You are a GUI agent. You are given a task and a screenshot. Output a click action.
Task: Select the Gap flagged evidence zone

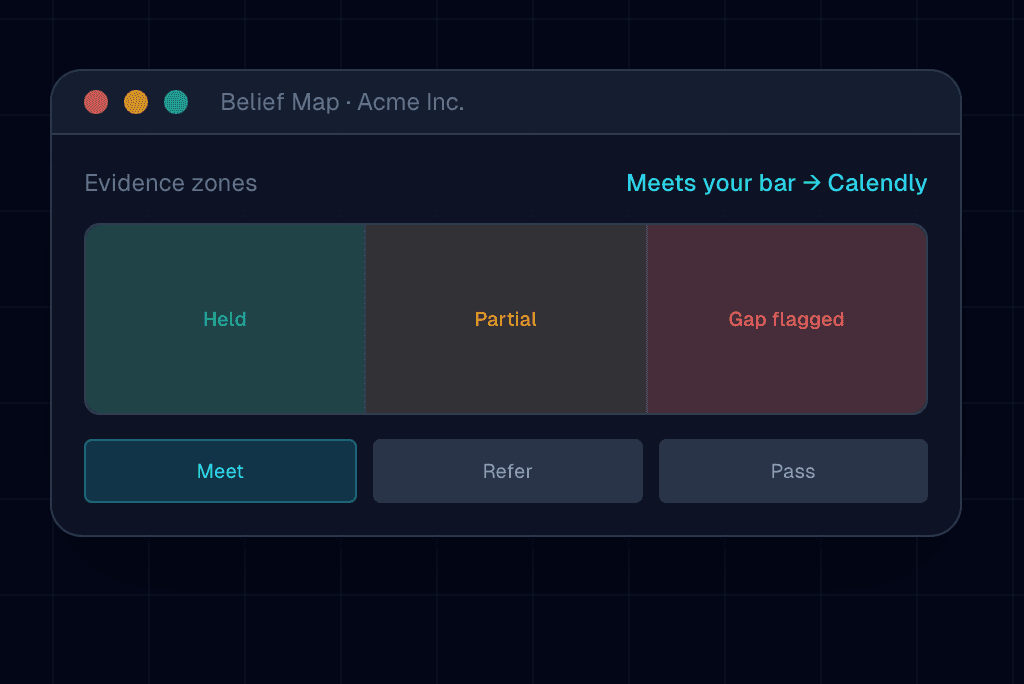pos(787,319)
